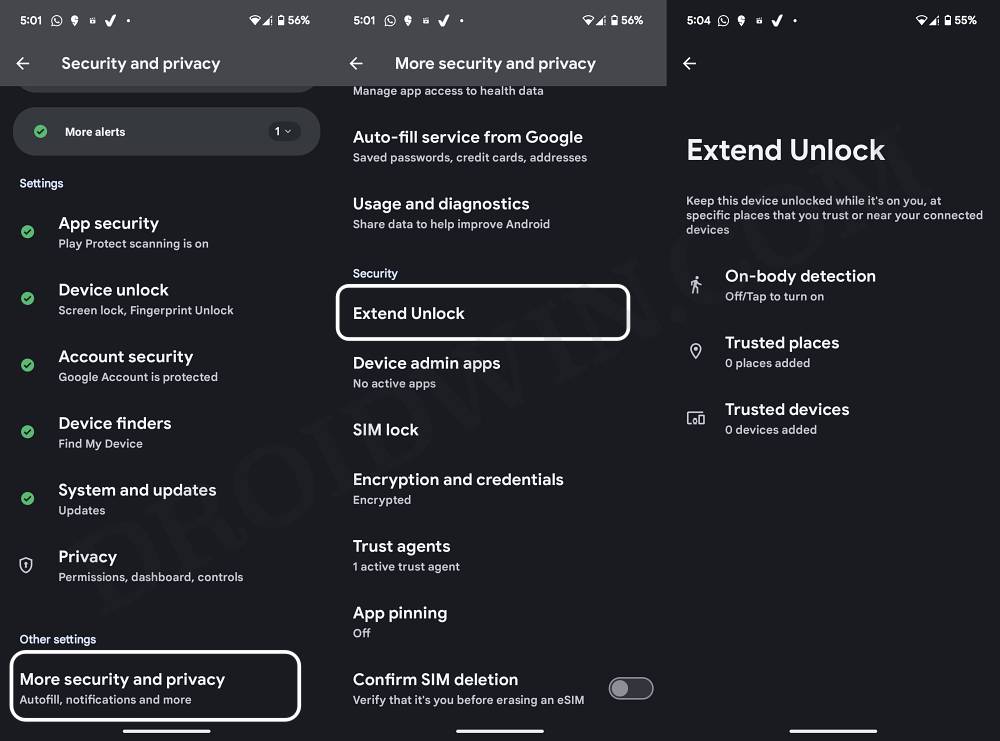Click the green checkmark beside App security

coord(26,231)
